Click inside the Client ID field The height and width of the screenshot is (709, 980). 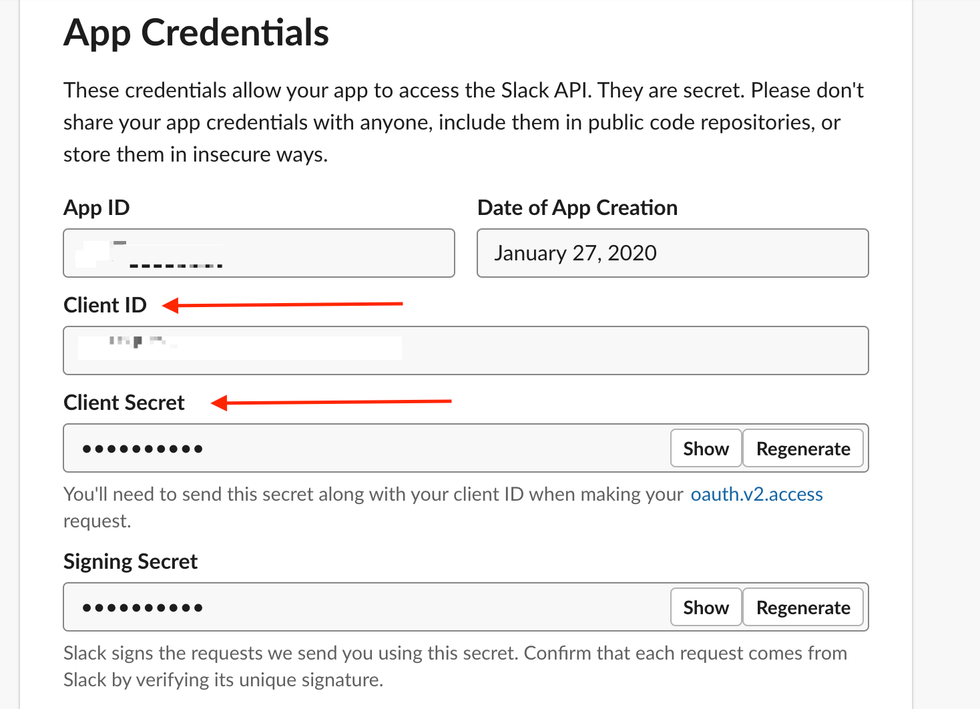click(465, 350)
